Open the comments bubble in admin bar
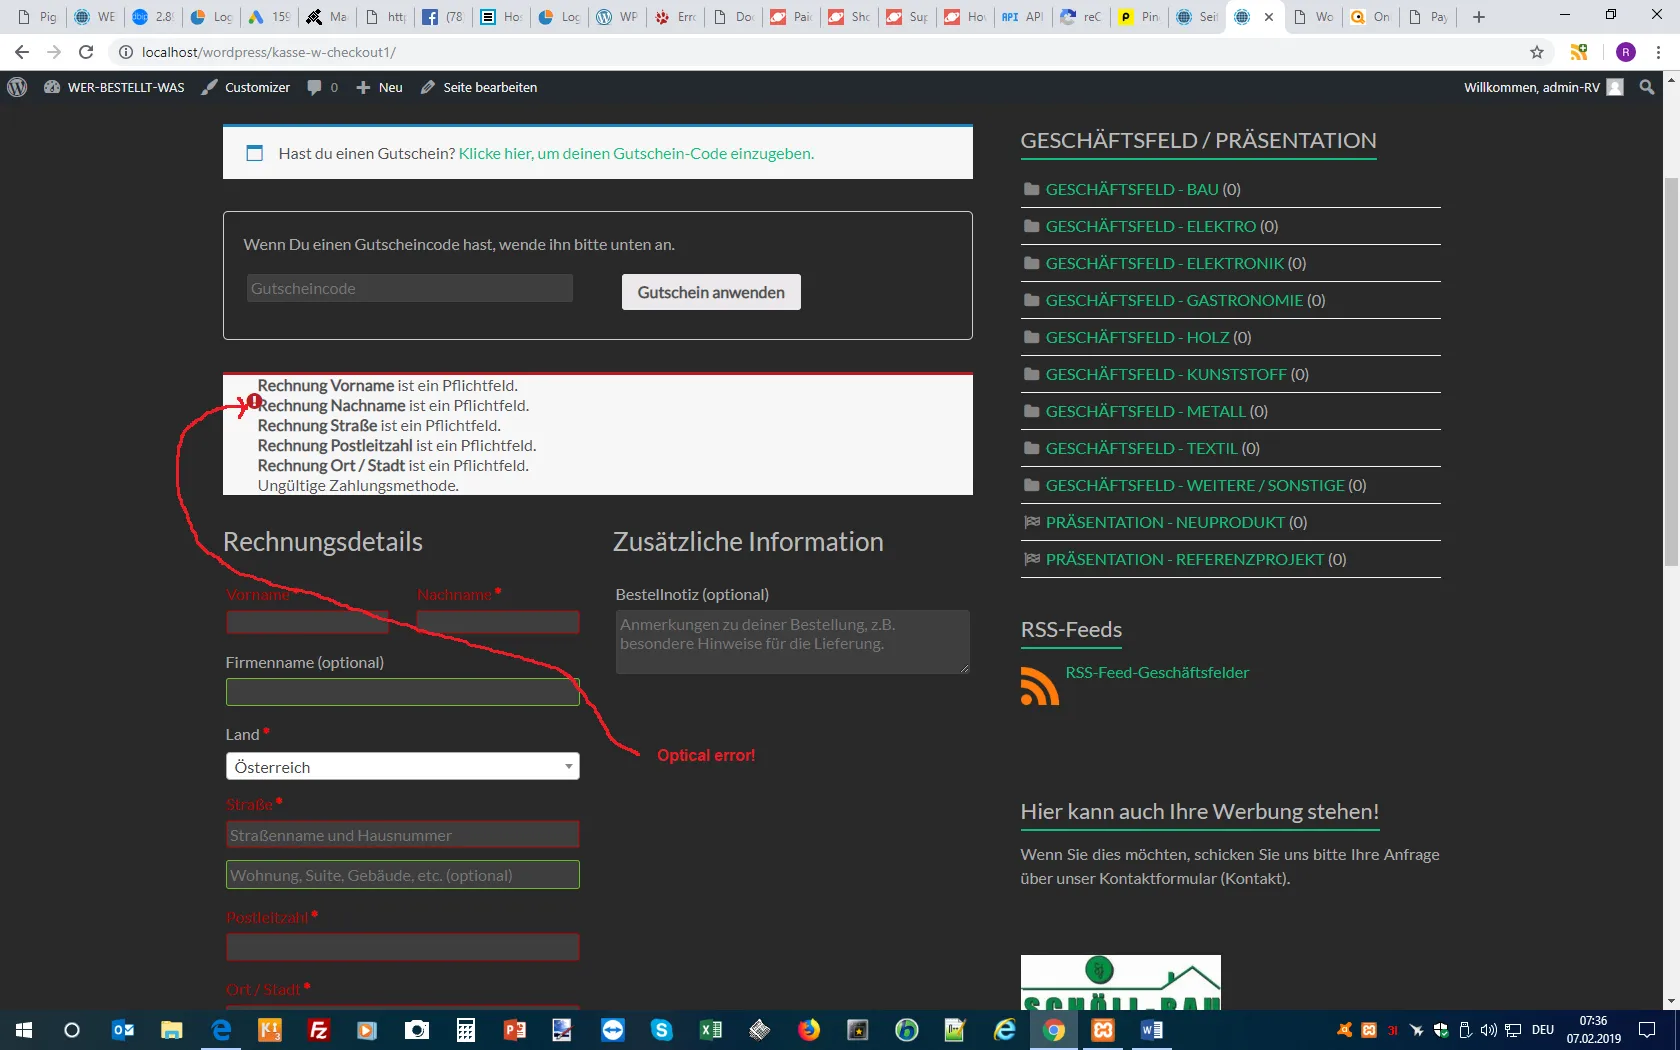The width and height of the screenshot is (1680, 1050). pos(322,87)
